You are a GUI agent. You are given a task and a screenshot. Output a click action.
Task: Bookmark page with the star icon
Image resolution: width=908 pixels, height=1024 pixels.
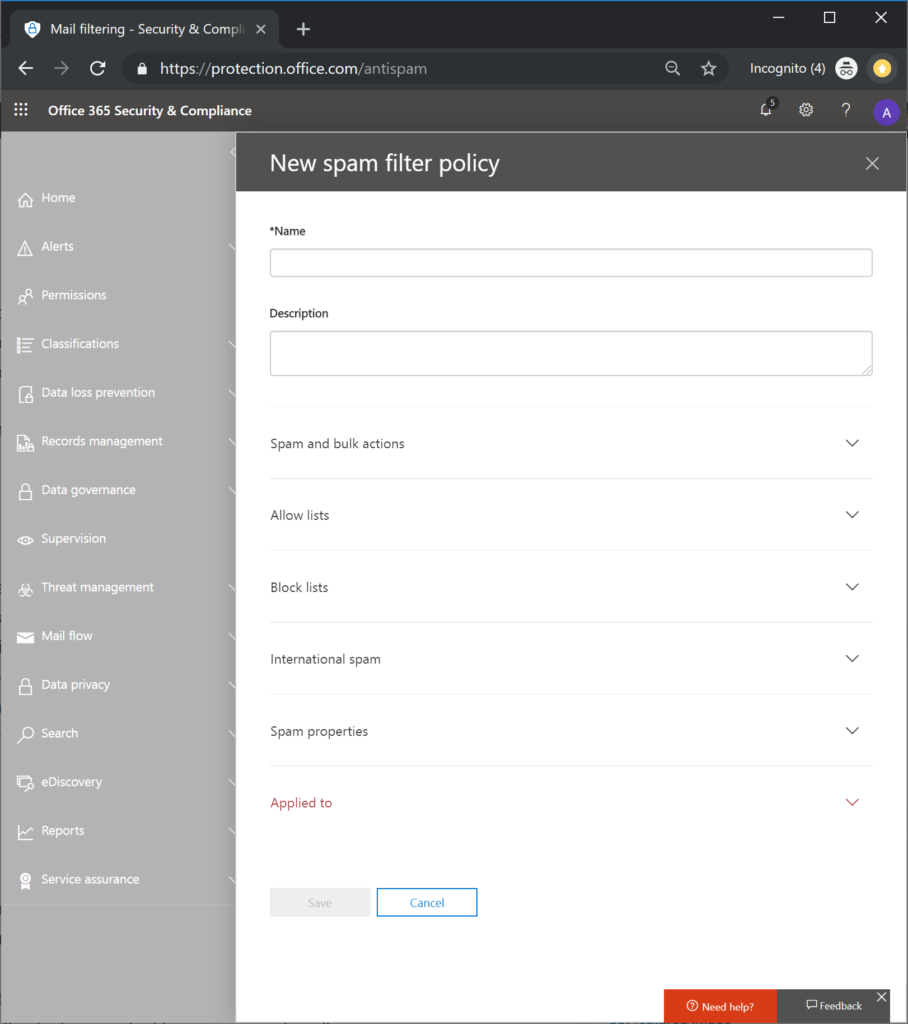708,69
